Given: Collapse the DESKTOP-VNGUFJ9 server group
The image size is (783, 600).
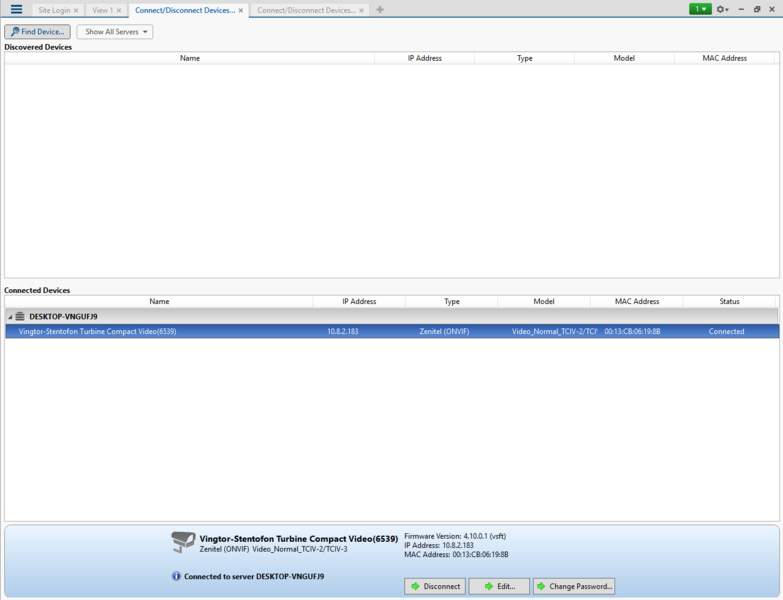Looking at the screenshot, I should pyautogui.click(x=10, y=316).
